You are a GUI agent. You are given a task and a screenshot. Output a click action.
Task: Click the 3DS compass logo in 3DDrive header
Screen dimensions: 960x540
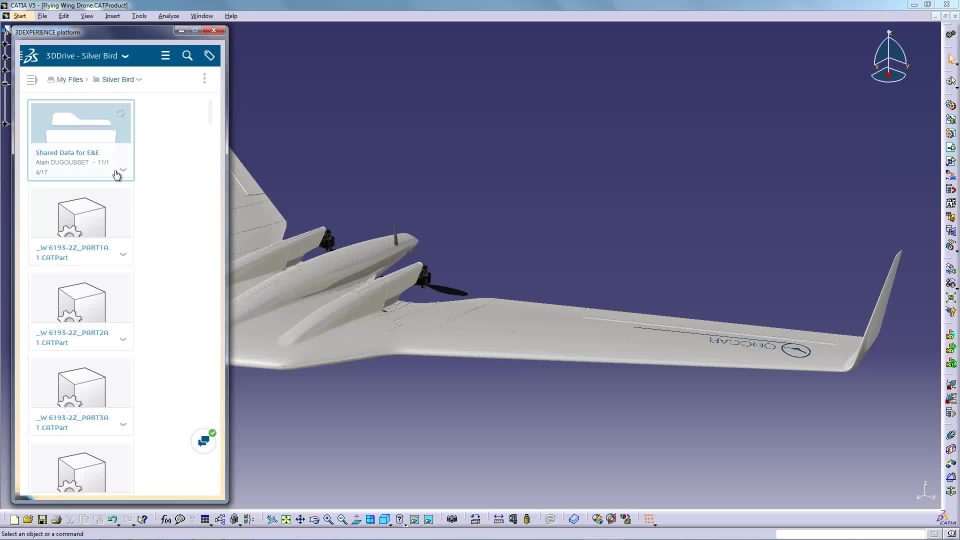pyautogui.click(x=30, y=56)
